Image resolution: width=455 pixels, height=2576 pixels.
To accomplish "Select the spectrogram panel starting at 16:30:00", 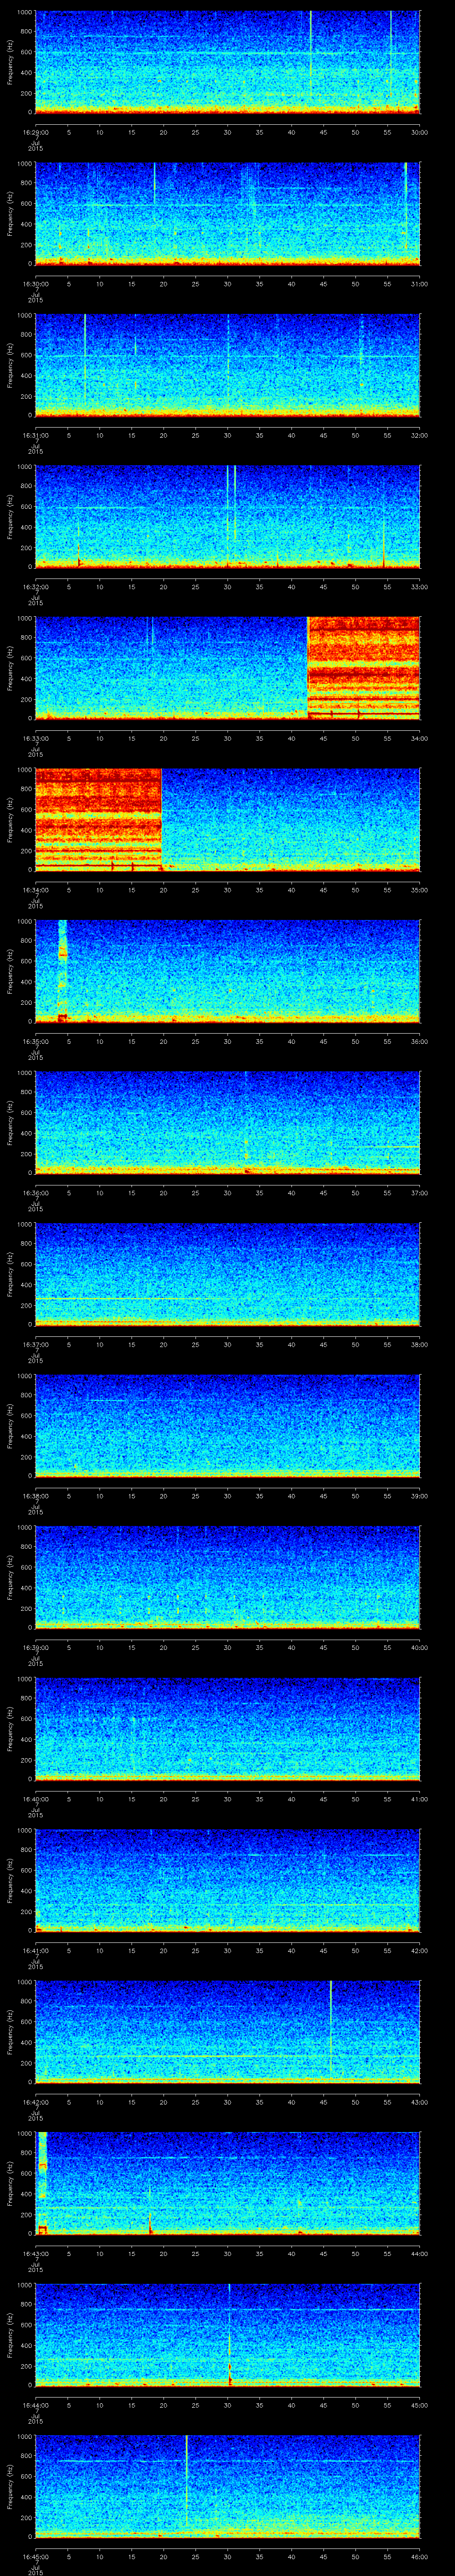I will (x=227, y=214).
